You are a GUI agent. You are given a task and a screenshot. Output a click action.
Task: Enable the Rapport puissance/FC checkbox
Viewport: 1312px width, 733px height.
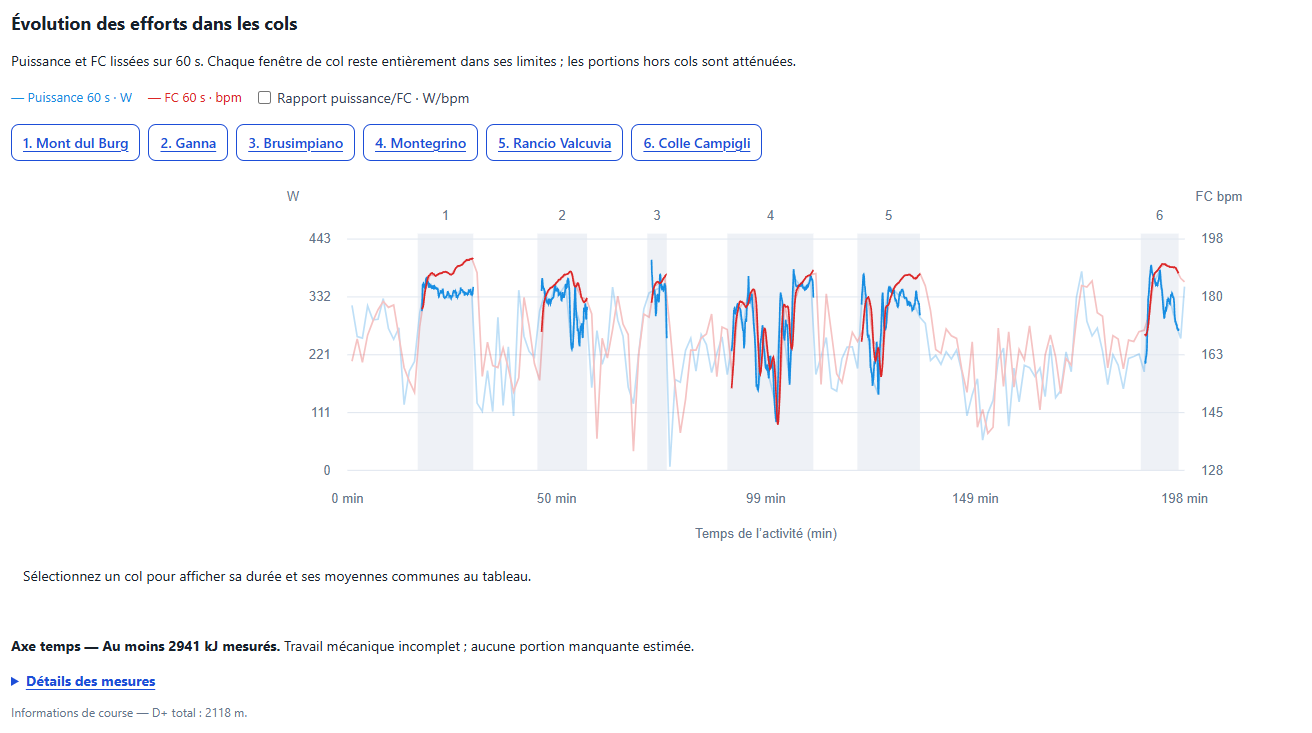pyautogui.click(x=265, y=98)
